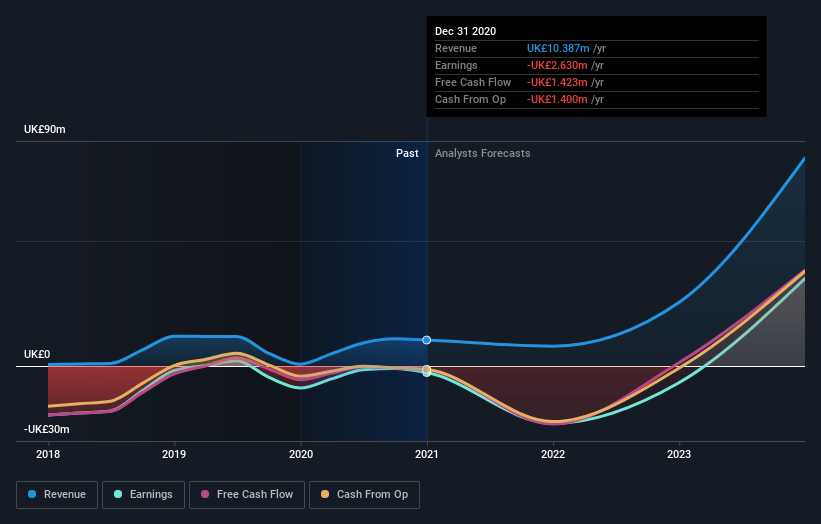Image resolution: width=821 pixels, height=524 pixels.
Task: Toggle the Free Cash Flow legend button
Action: [247, 495]
